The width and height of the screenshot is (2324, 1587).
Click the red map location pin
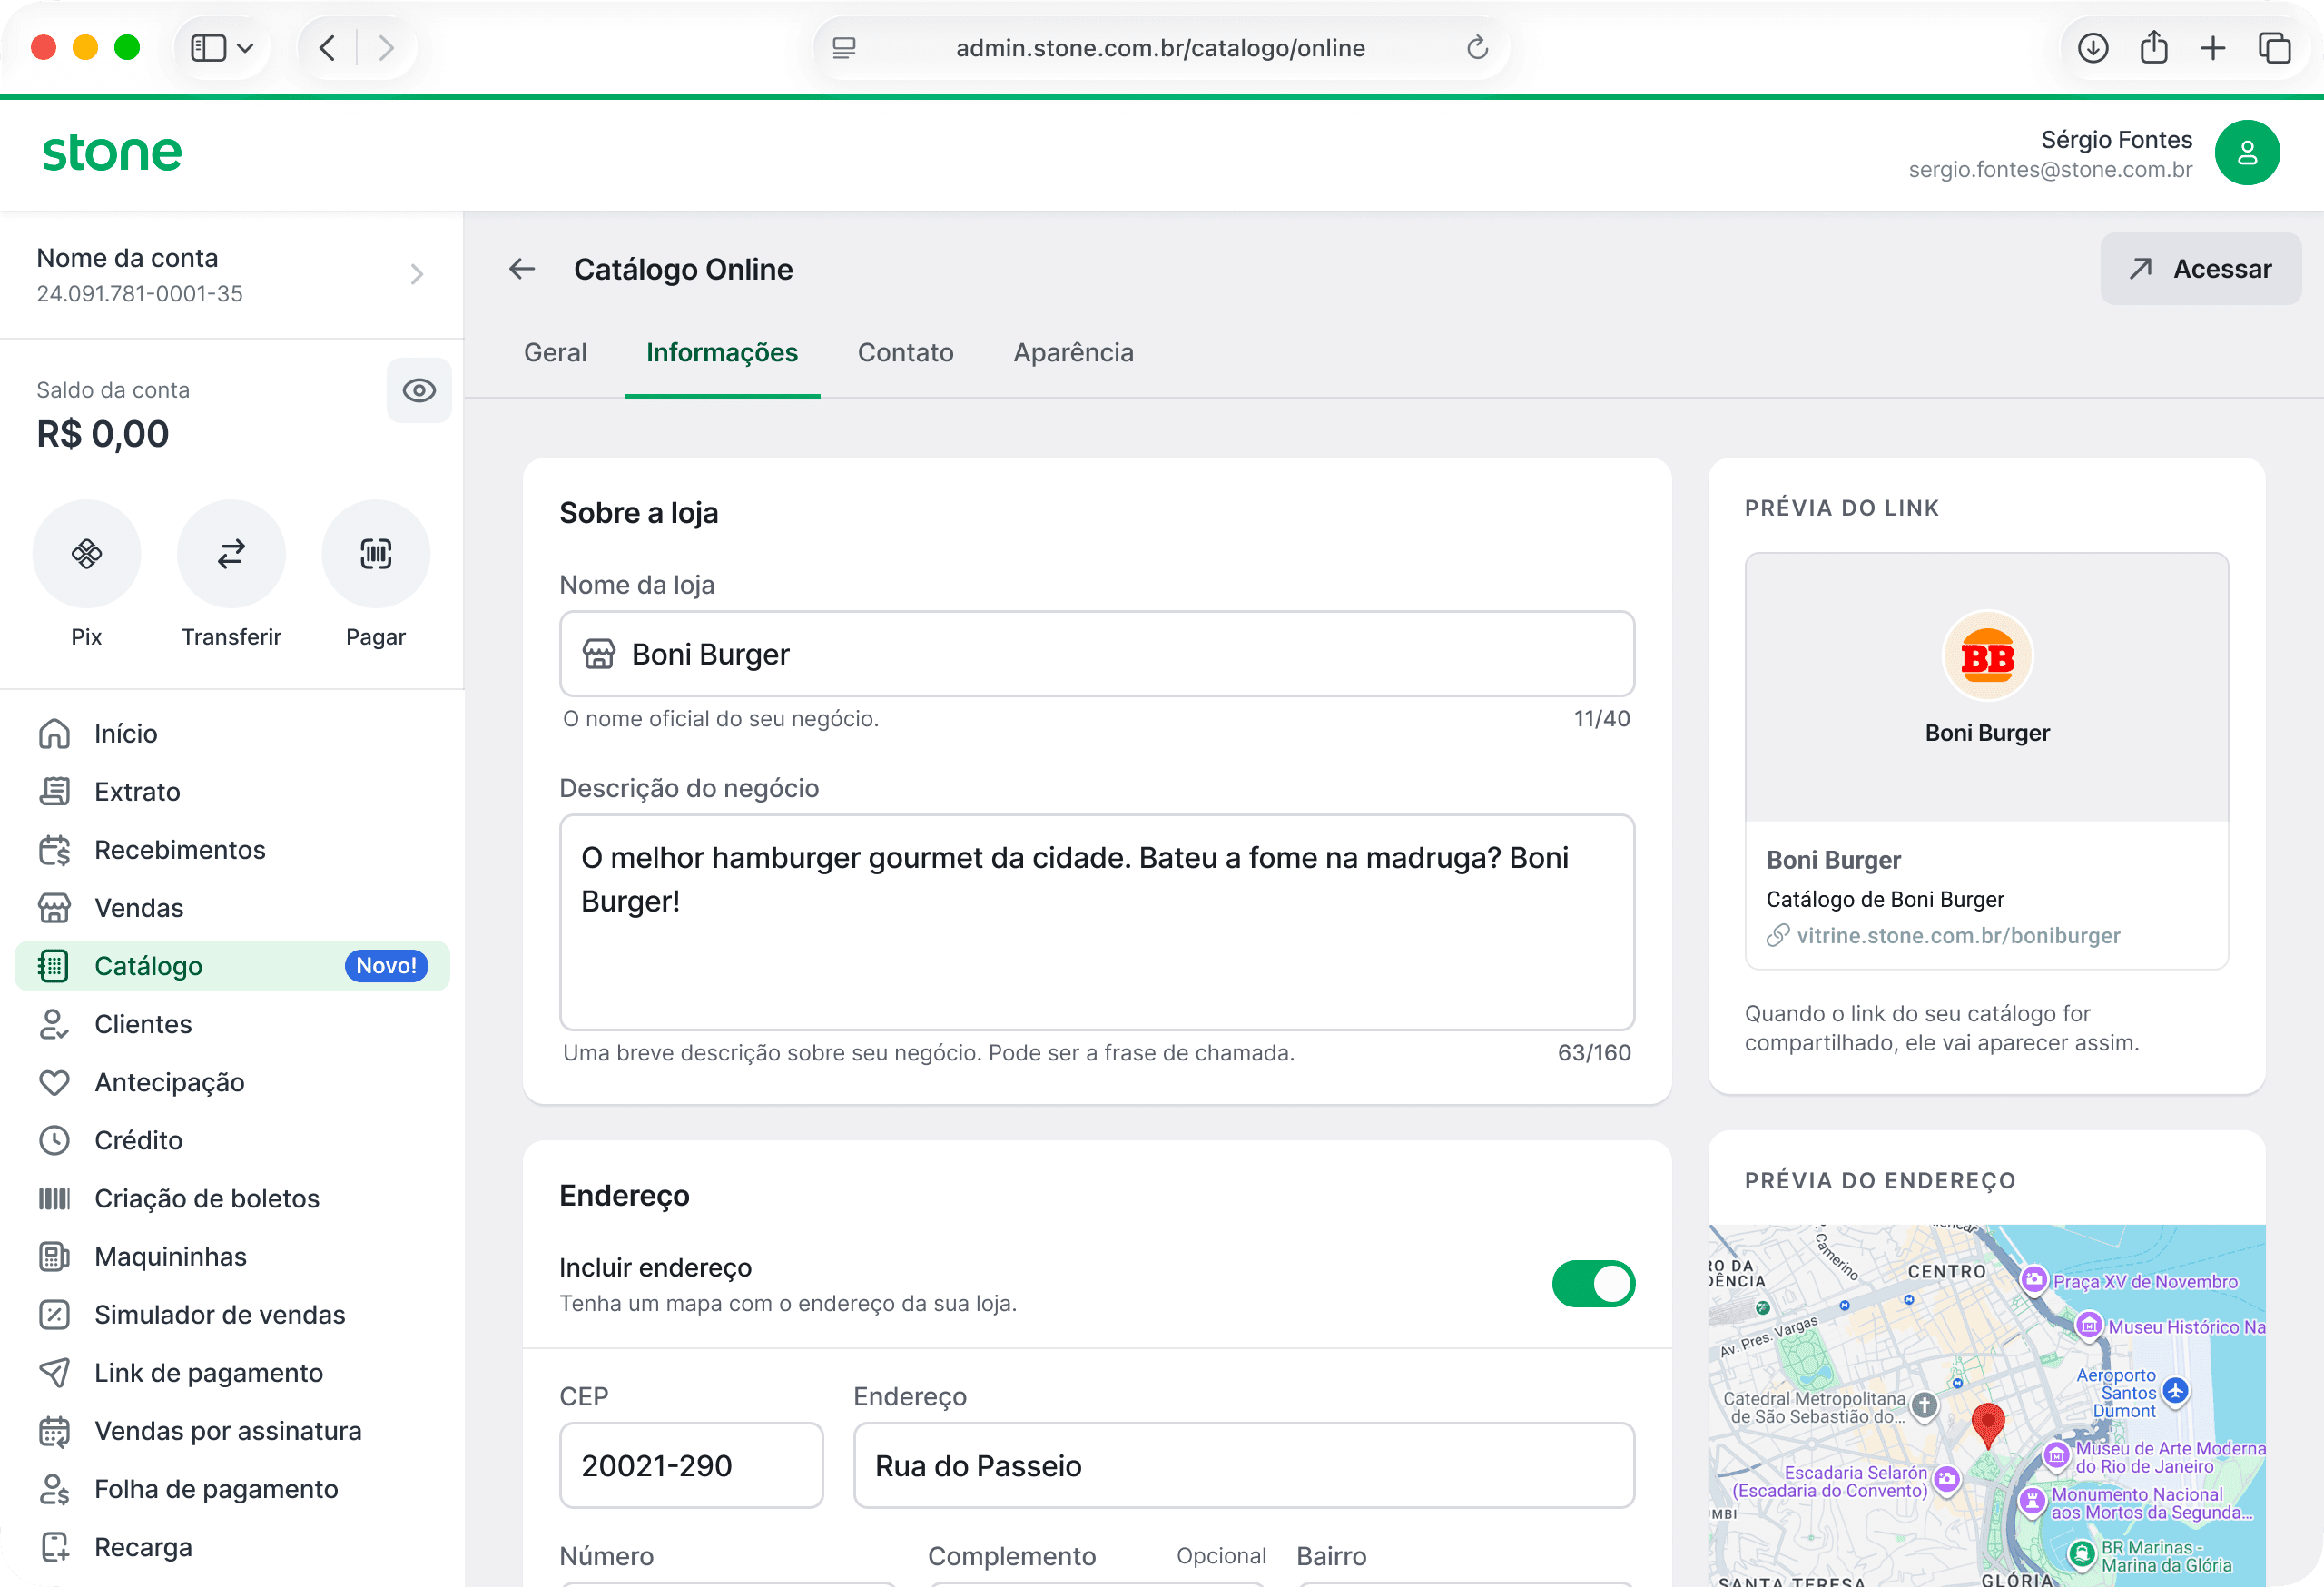tap(1987, 1425)
